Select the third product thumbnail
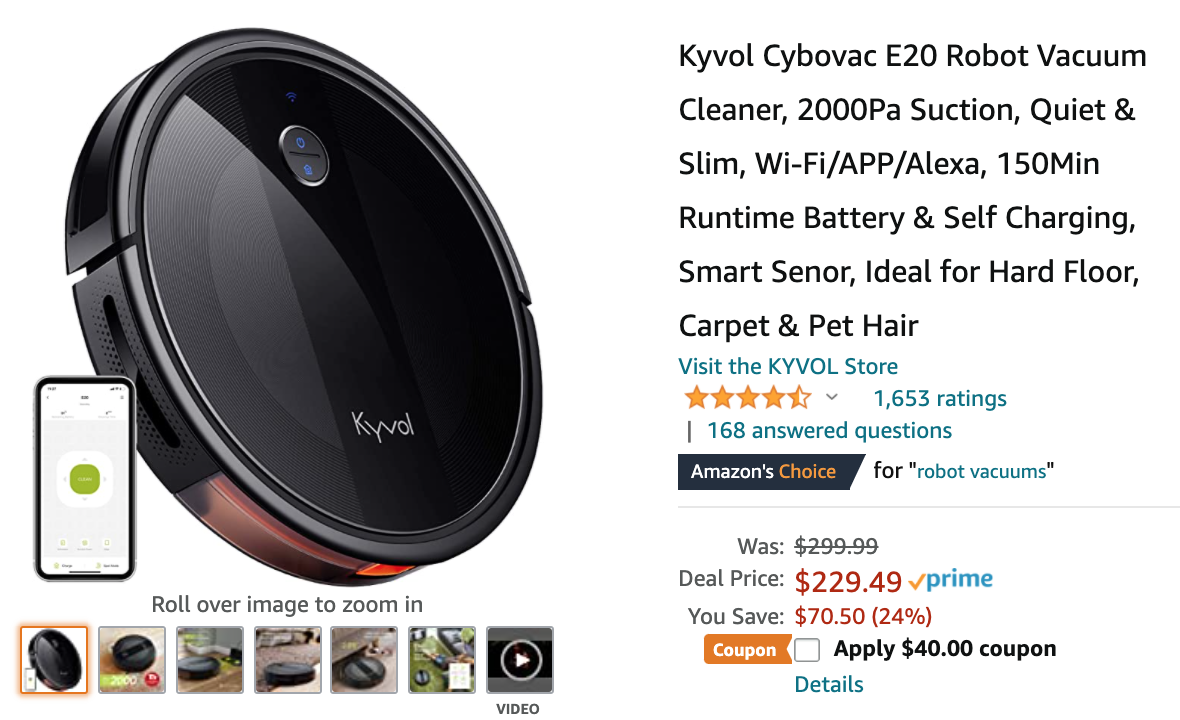The image size is (1180, 720). [210, 660]
